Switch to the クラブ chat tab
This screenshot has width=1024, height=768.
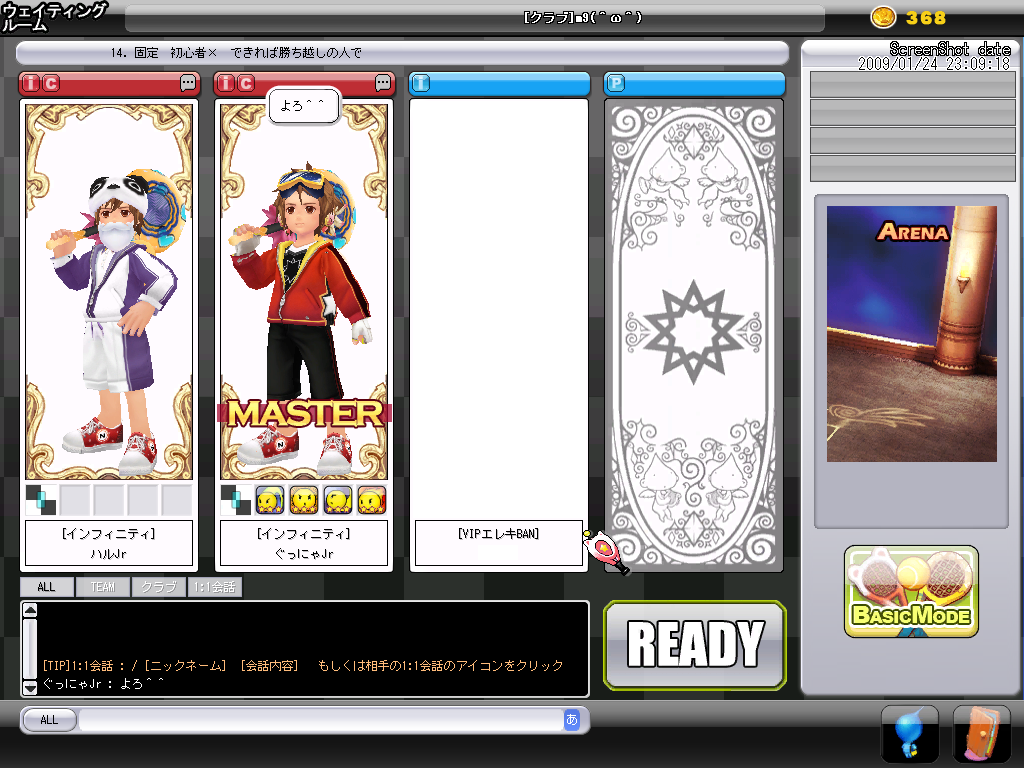click(158, 587)
